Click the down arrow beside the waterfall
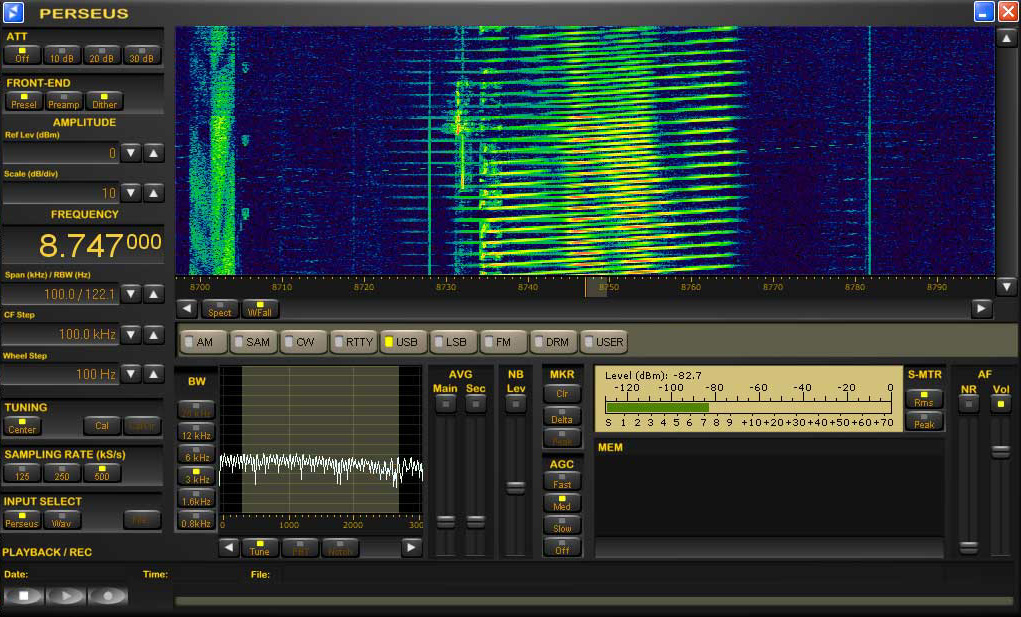Viewport: 1021px width, 617px height. click(x=1006, y=286)
